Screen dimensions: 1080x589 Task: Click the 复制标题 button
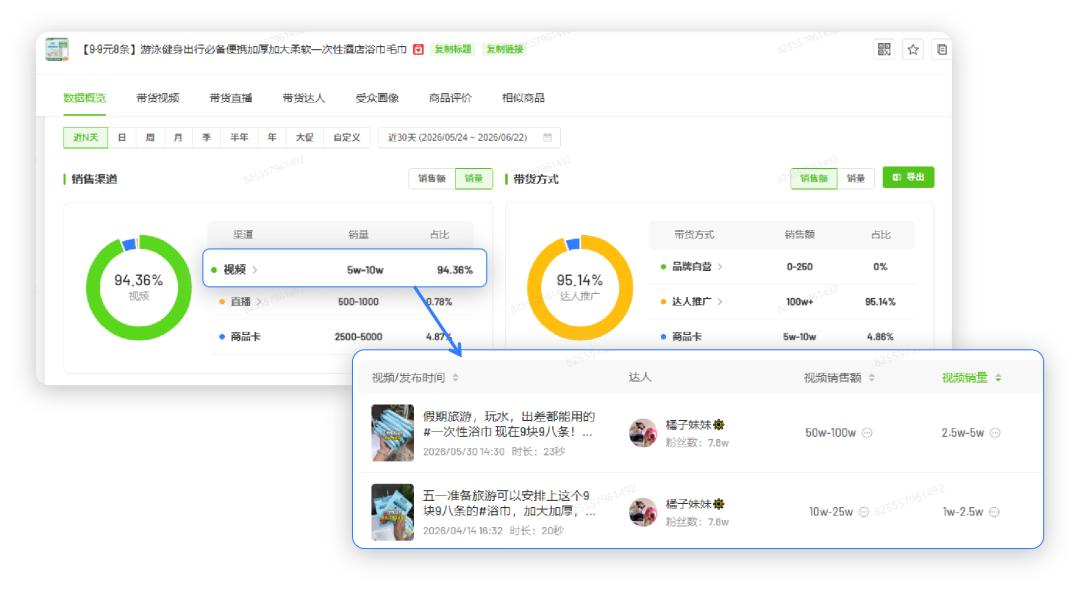(453, 49)
